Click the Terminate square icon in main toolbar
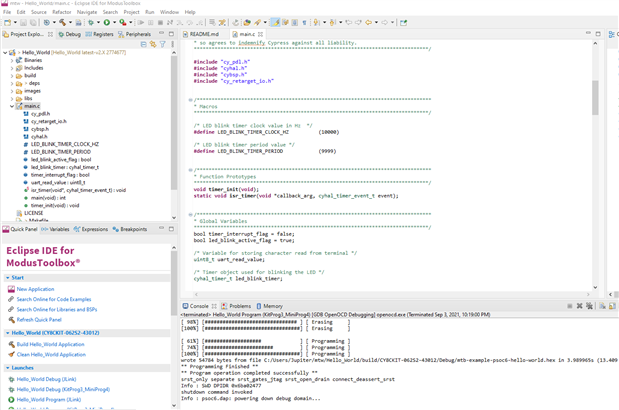This screenshot has width=619, height=410. [160, 22]
